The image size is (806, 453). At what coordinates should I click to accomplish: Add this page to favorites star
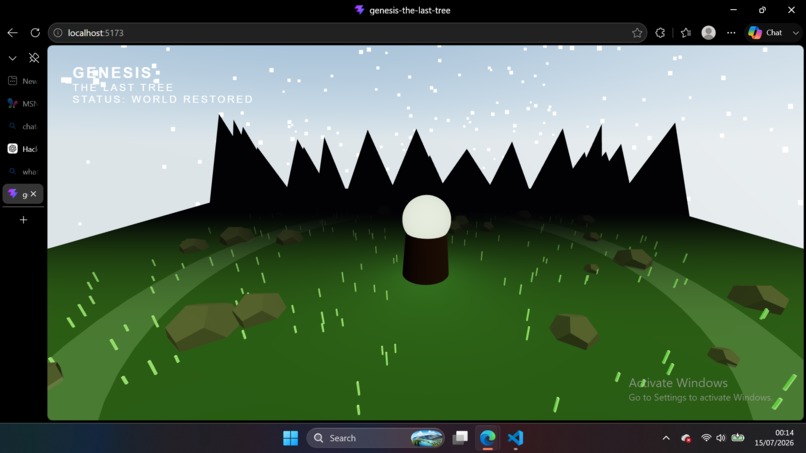pyautogui.click(x=637, y=33)
